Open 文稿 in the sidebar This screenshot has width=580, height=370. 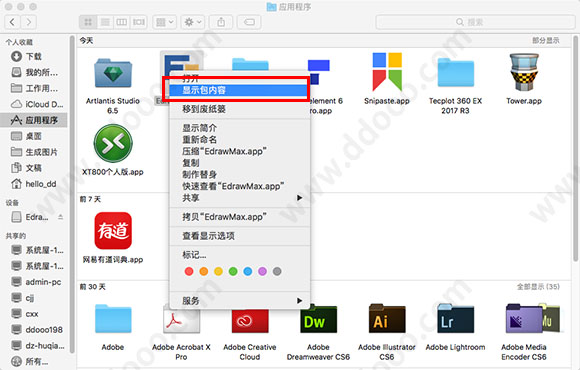[x=33, y=168]
